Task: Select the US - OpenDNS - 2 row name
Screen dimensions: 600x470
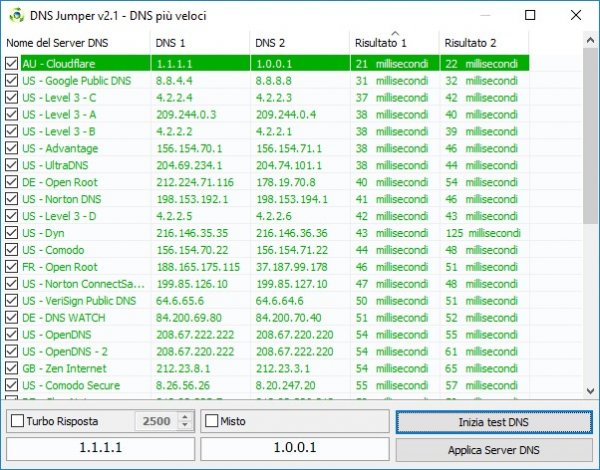Action: tap(65, 351)
